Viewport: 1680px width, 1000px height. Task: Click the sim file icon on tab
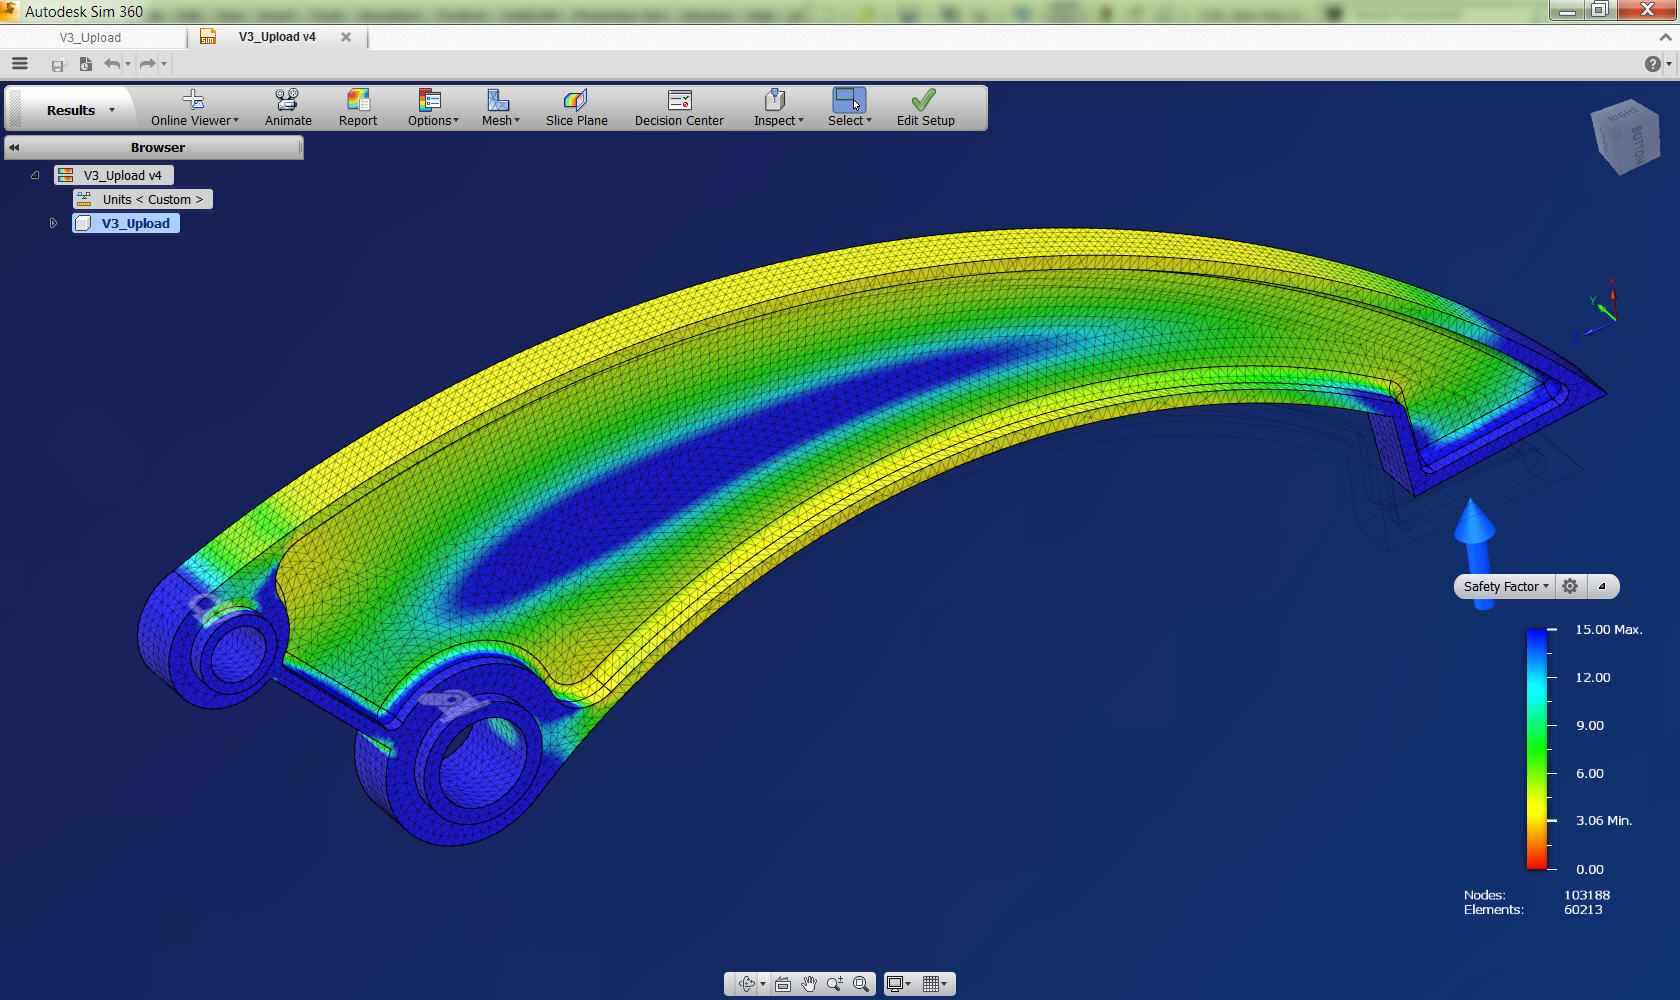208,37
